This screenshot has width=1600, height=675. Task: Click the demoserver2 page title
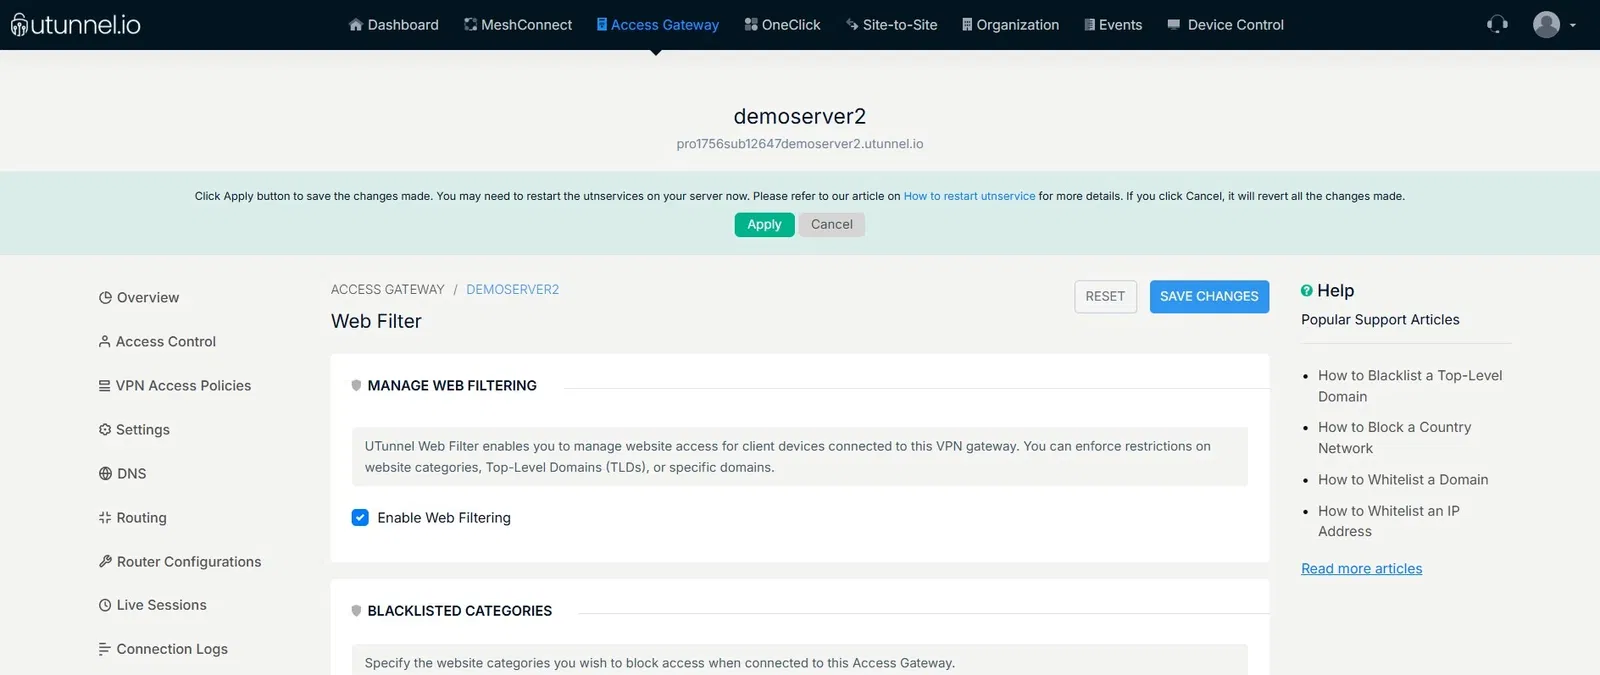(x=800, y=116)
